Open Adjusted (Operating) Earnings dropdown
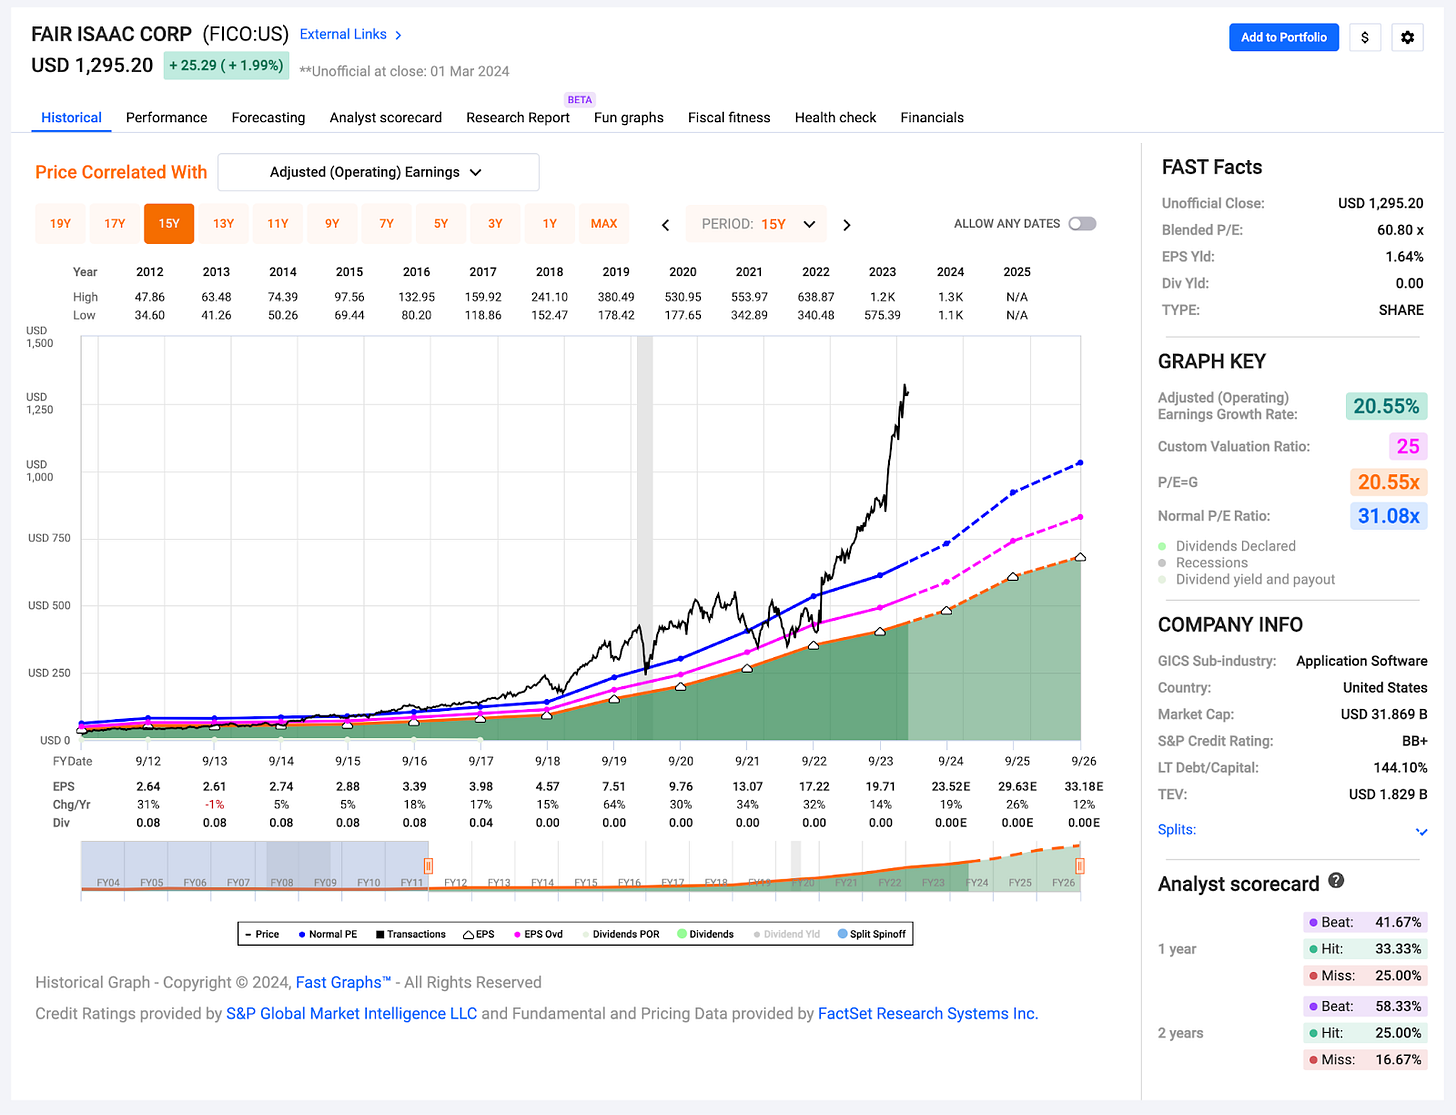 (378, 172)
